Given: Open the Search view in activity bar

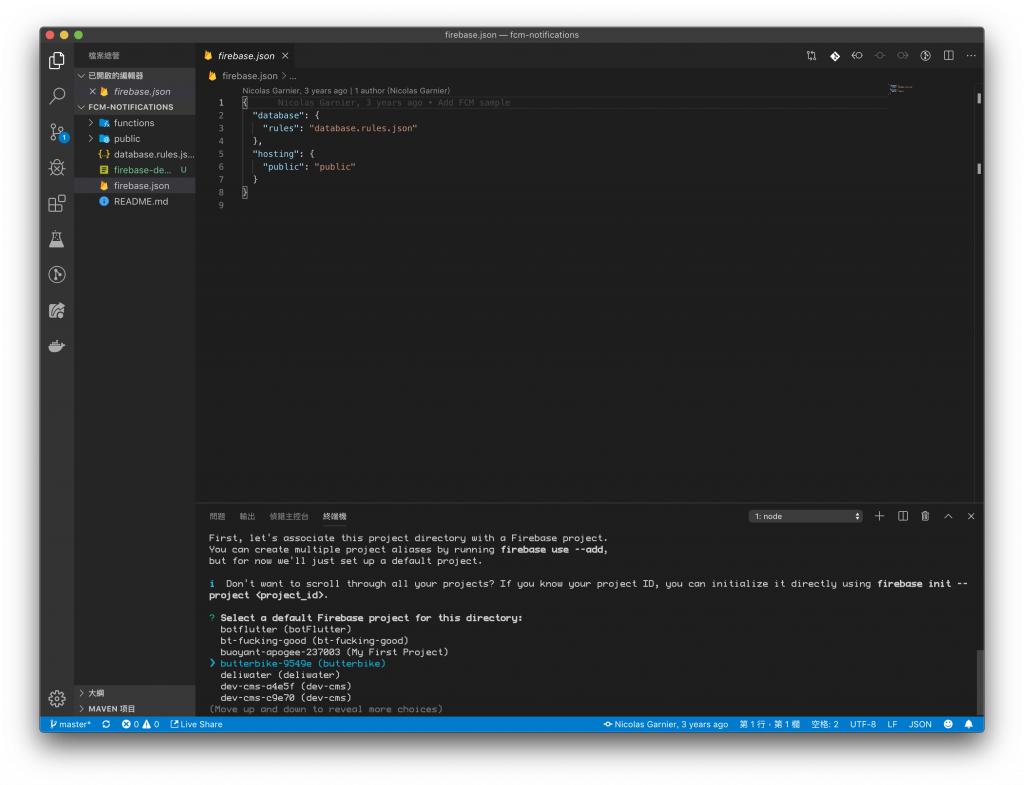Looking at the screenshot, I should tap(57, 97).
